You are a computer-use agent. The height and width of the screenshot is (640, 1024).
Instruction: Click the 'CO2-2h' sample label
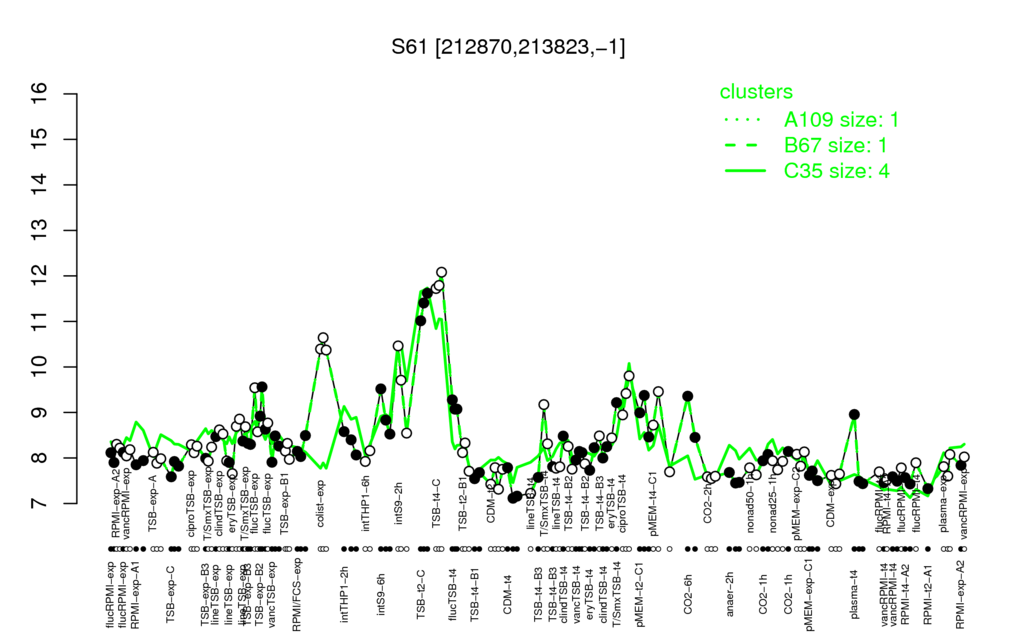coord(707,505)
